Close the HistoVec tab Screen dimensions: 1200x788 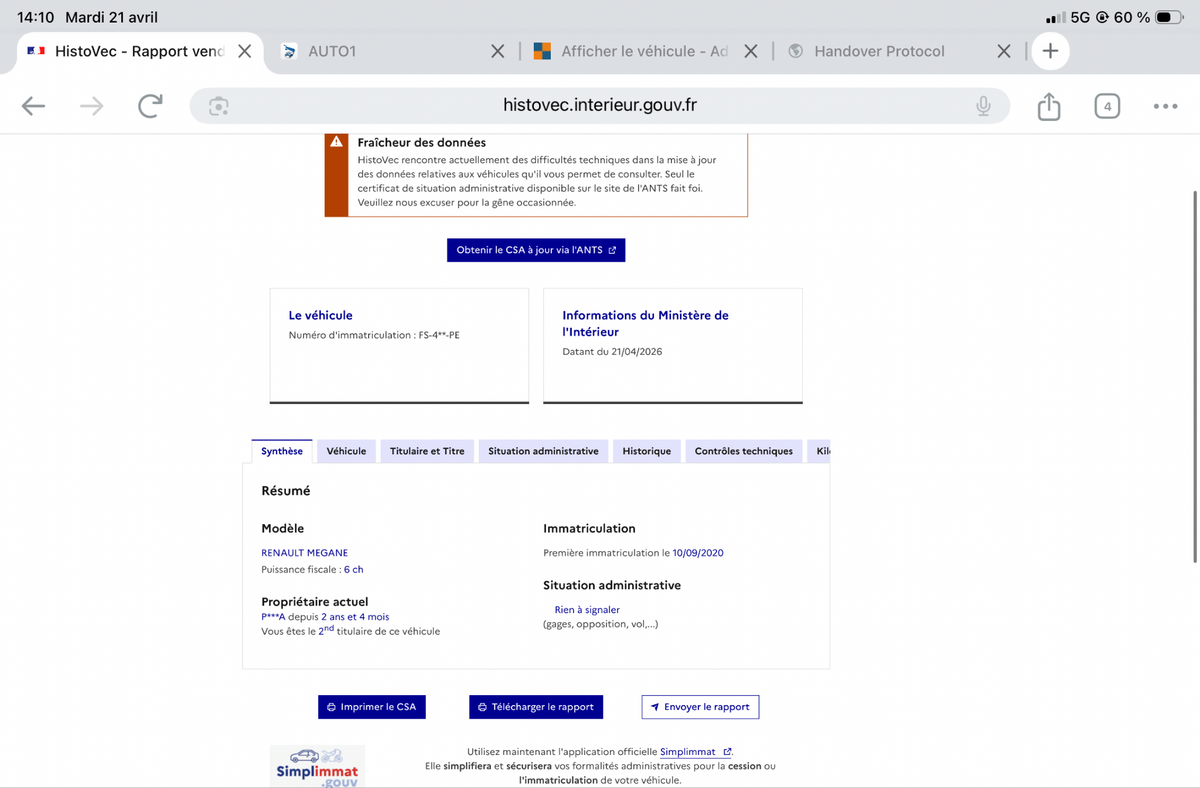(244, 51)
